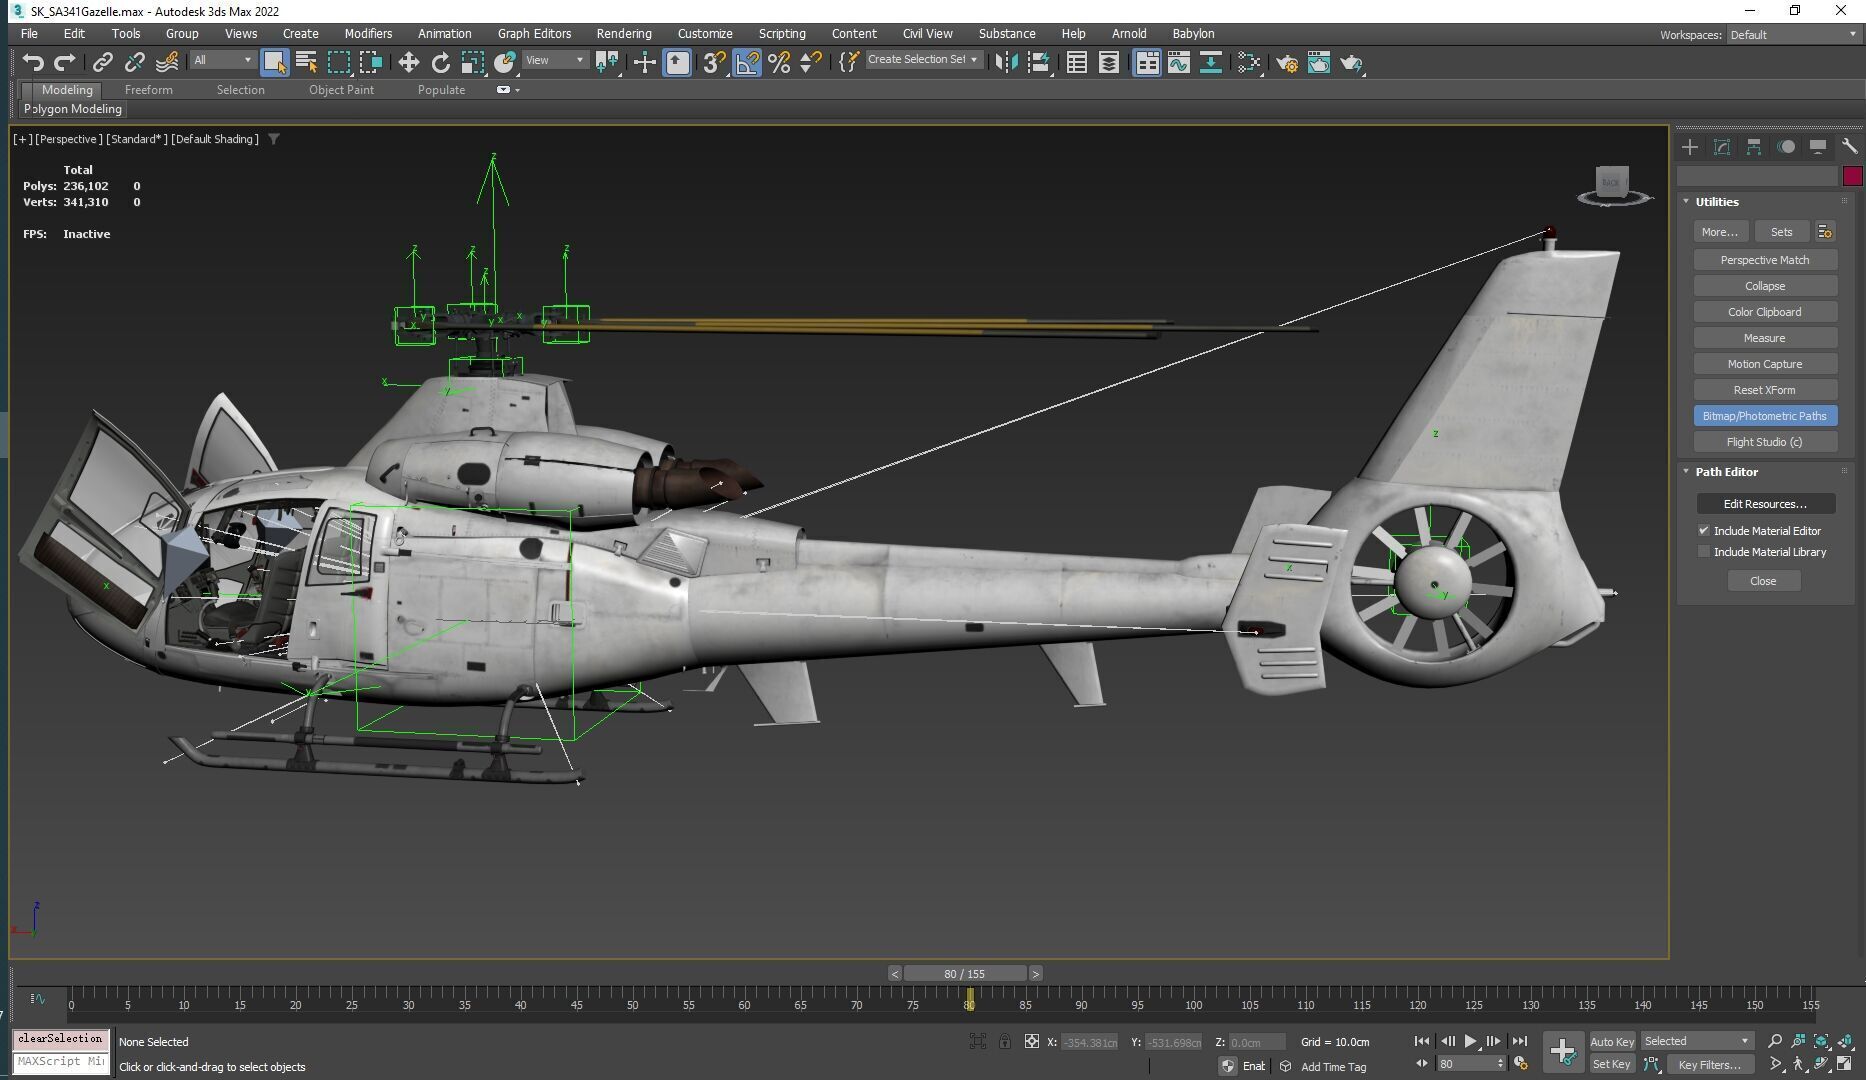Switch to the Motion command panel tab
1866x1080 pixels.
(x=1786, y=147)
